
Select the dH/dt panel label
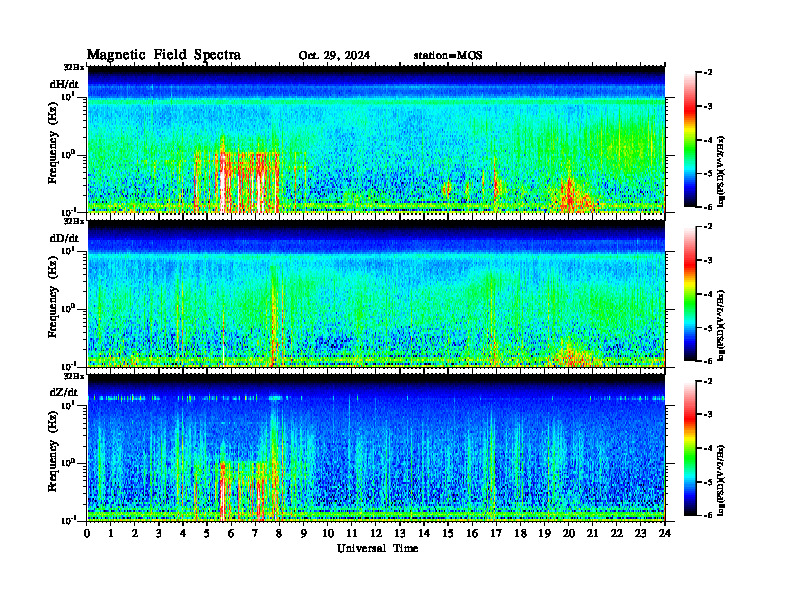pyautogui.click(x=64, y=84)
